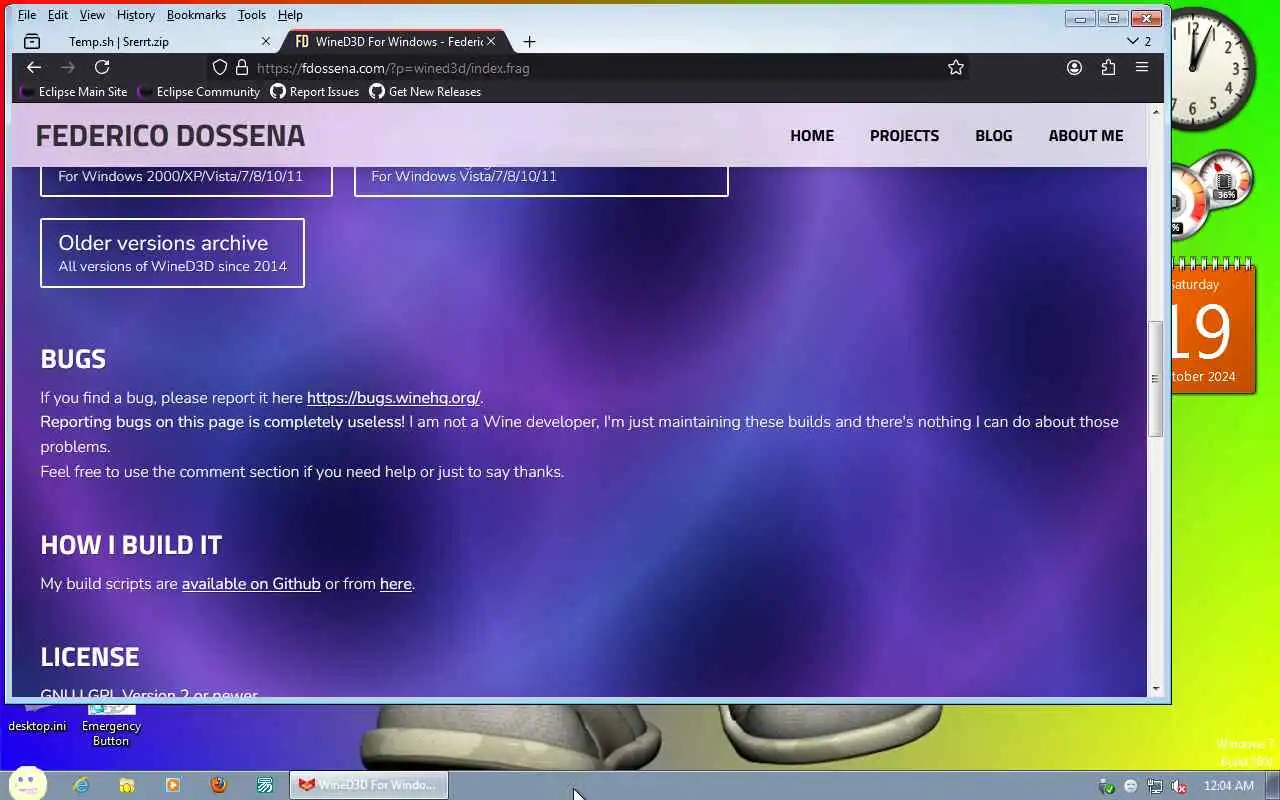1280x800 pixels.
Task: Open the Older versions archive button
Action: point(172,253)
